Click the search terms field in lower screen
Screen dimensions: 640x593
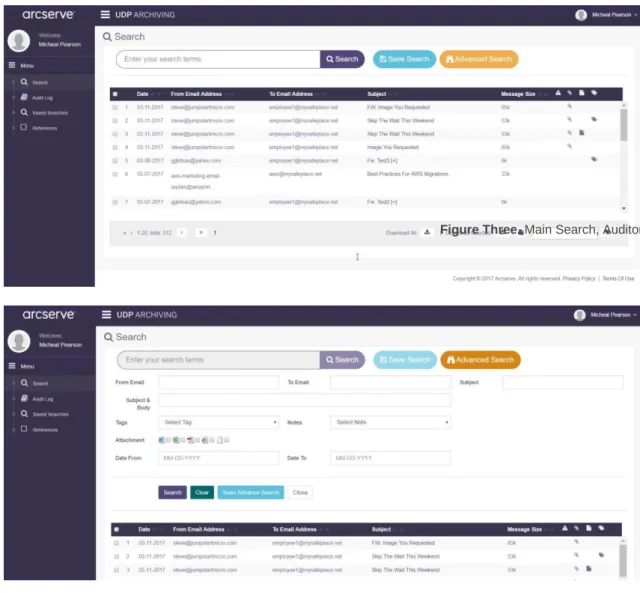(219, 360)
